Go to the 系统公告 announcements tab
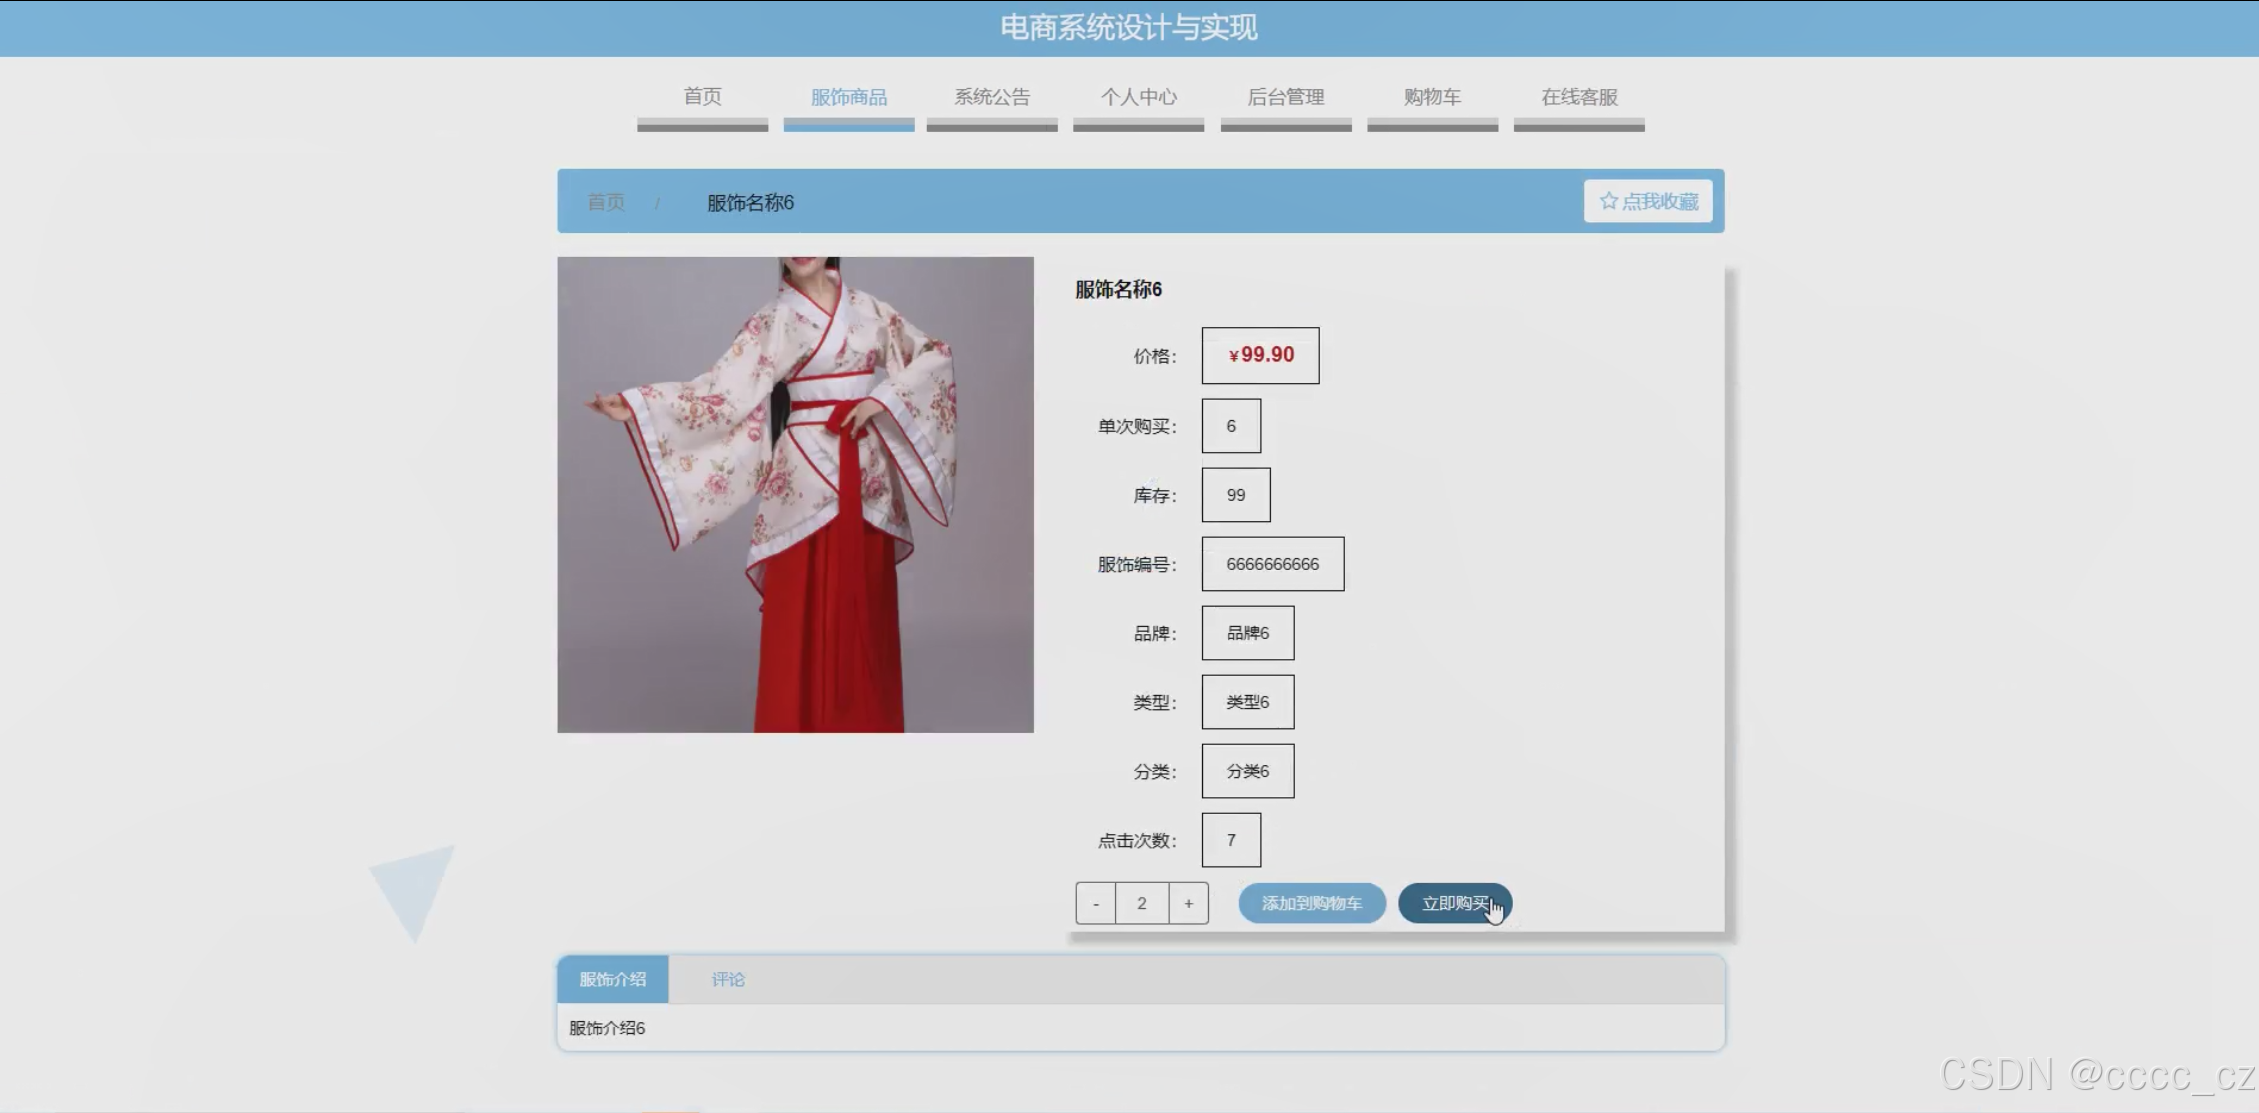The image size is (2259, 1113). pyautogui.click(x=991, y=97)
